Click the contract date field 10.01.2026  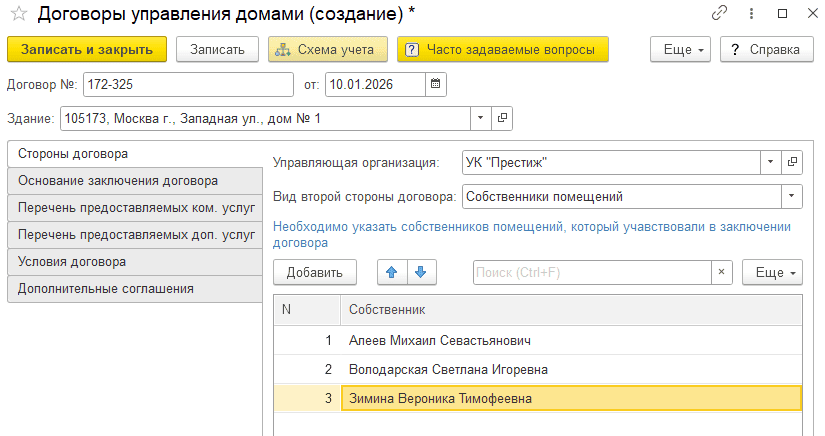375,84
